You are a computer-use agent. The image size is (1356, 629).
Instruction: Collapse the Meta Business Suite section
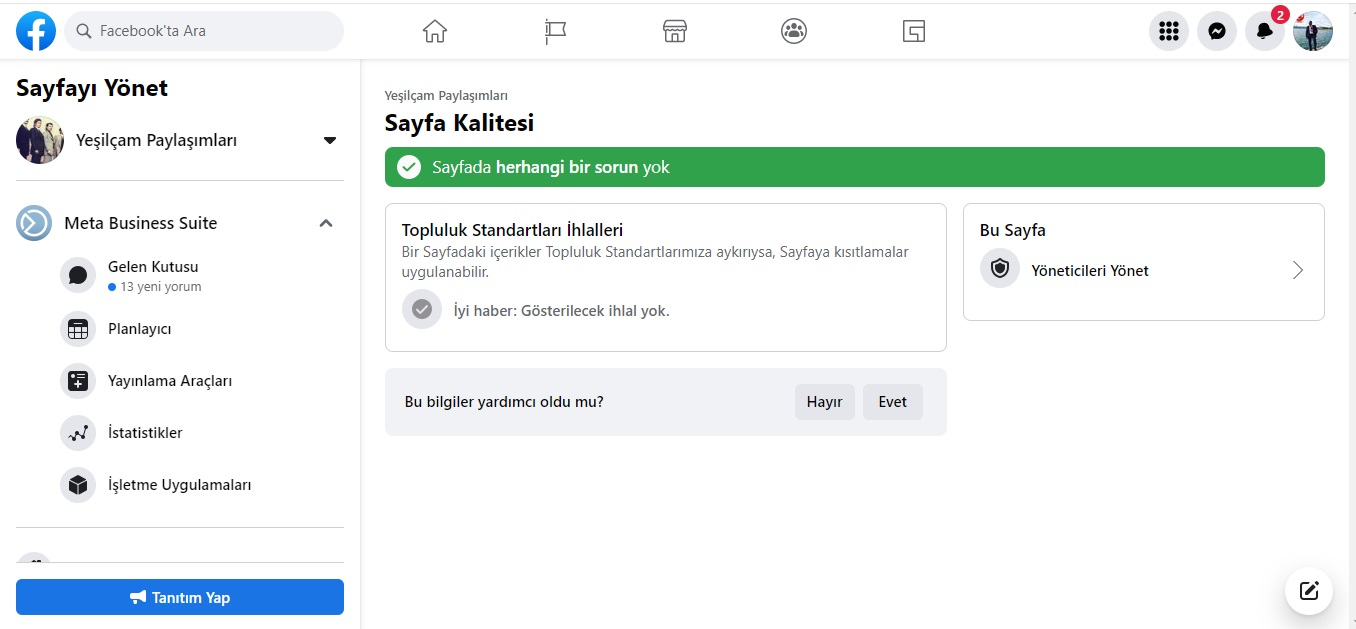click(x=326, y=223)
